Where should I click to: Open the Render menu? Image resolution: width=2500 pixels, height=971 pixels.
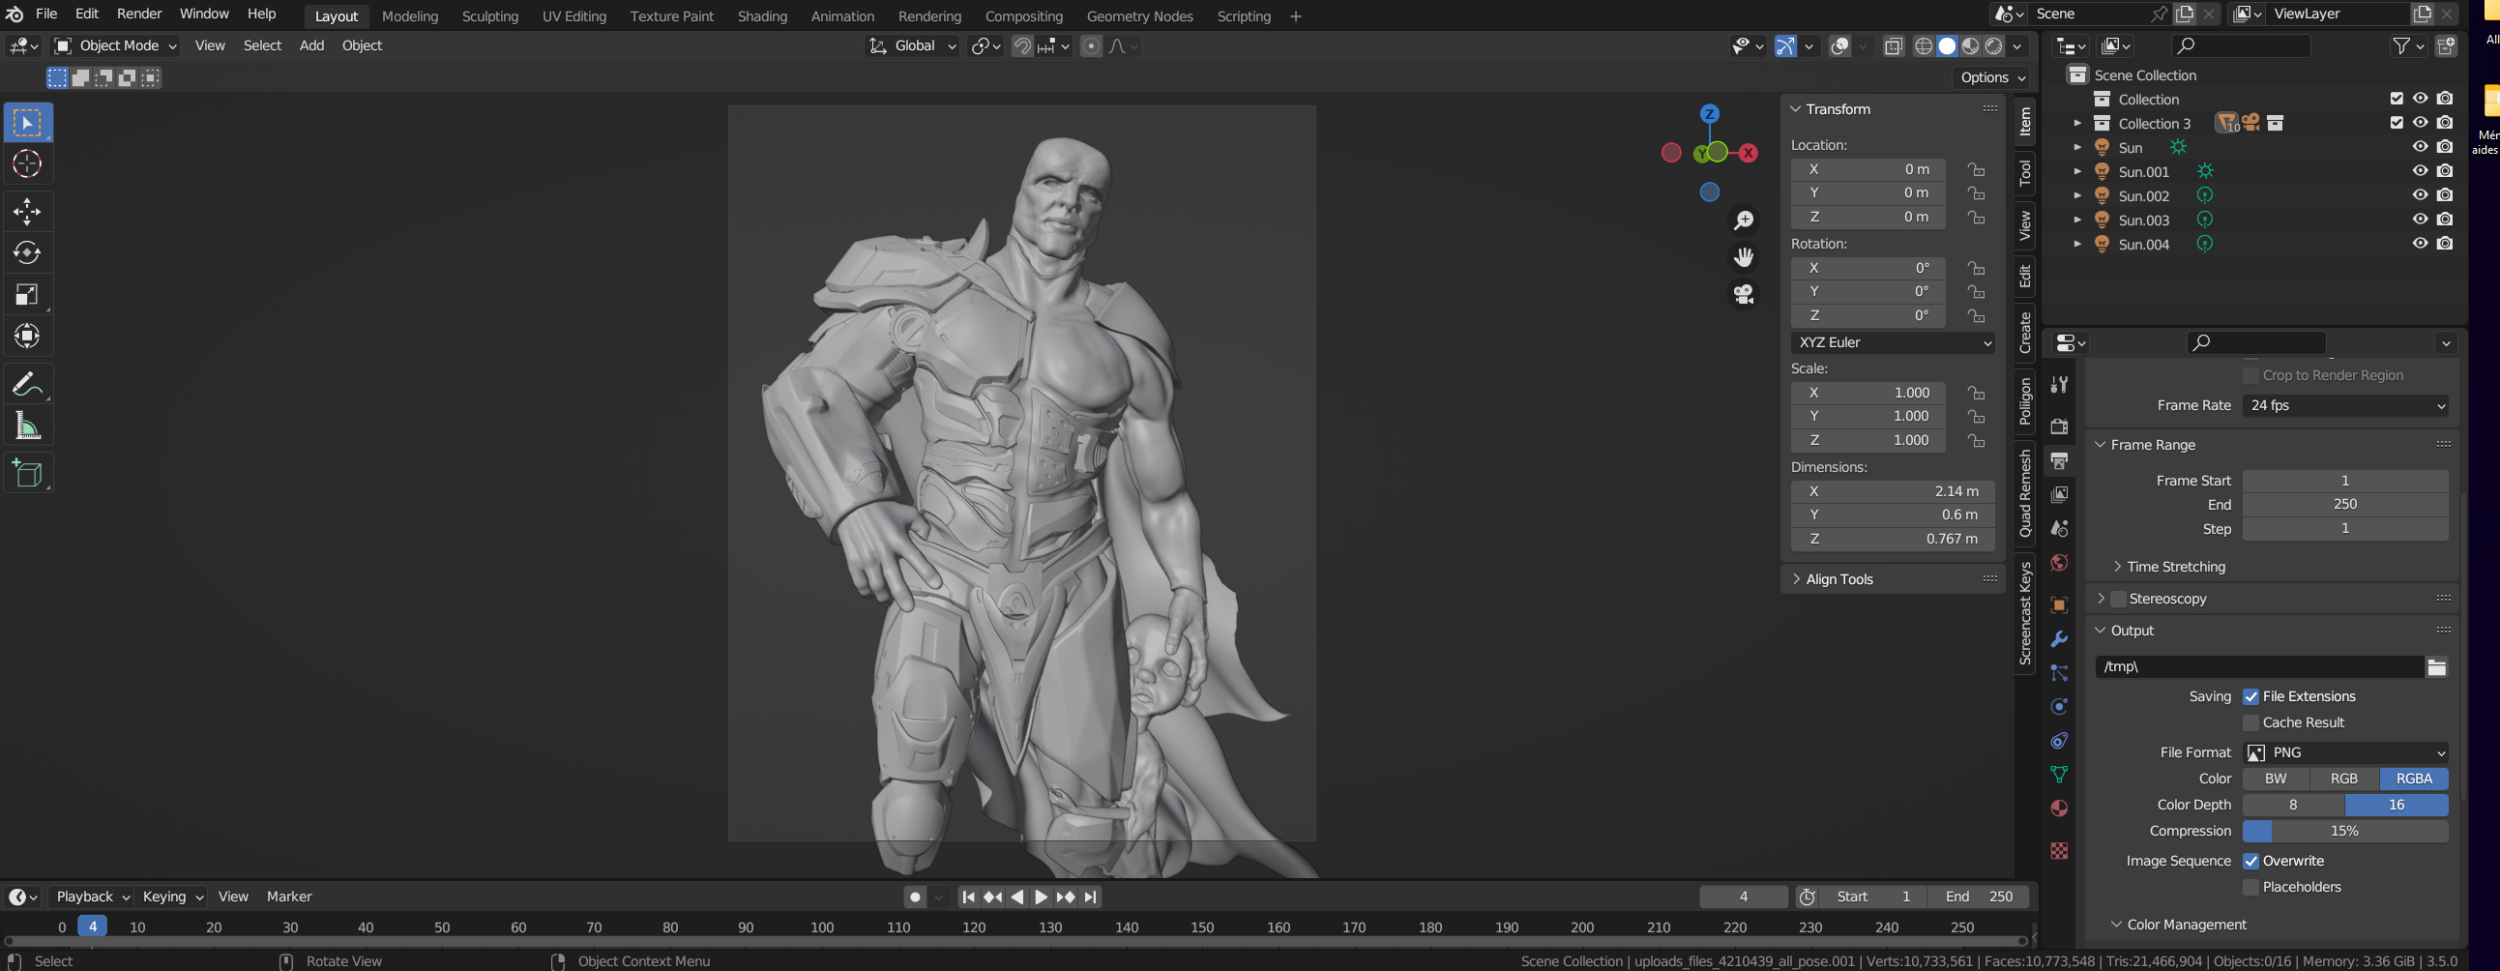pos(139,14)
